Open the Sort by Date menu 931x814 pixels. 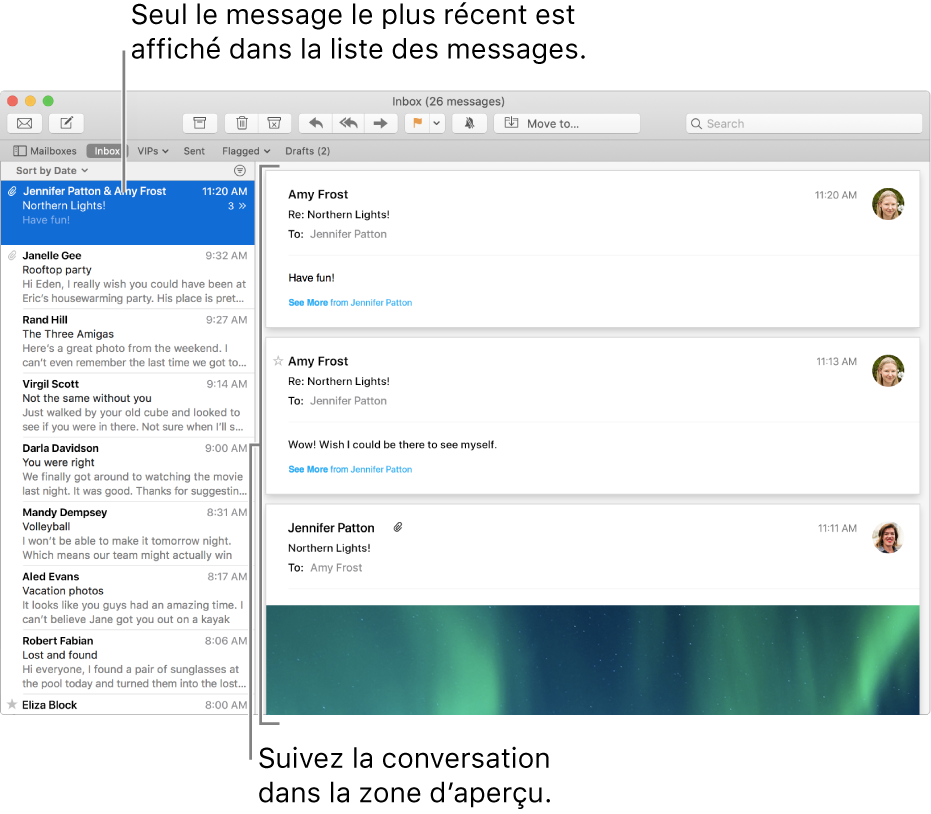52,170
